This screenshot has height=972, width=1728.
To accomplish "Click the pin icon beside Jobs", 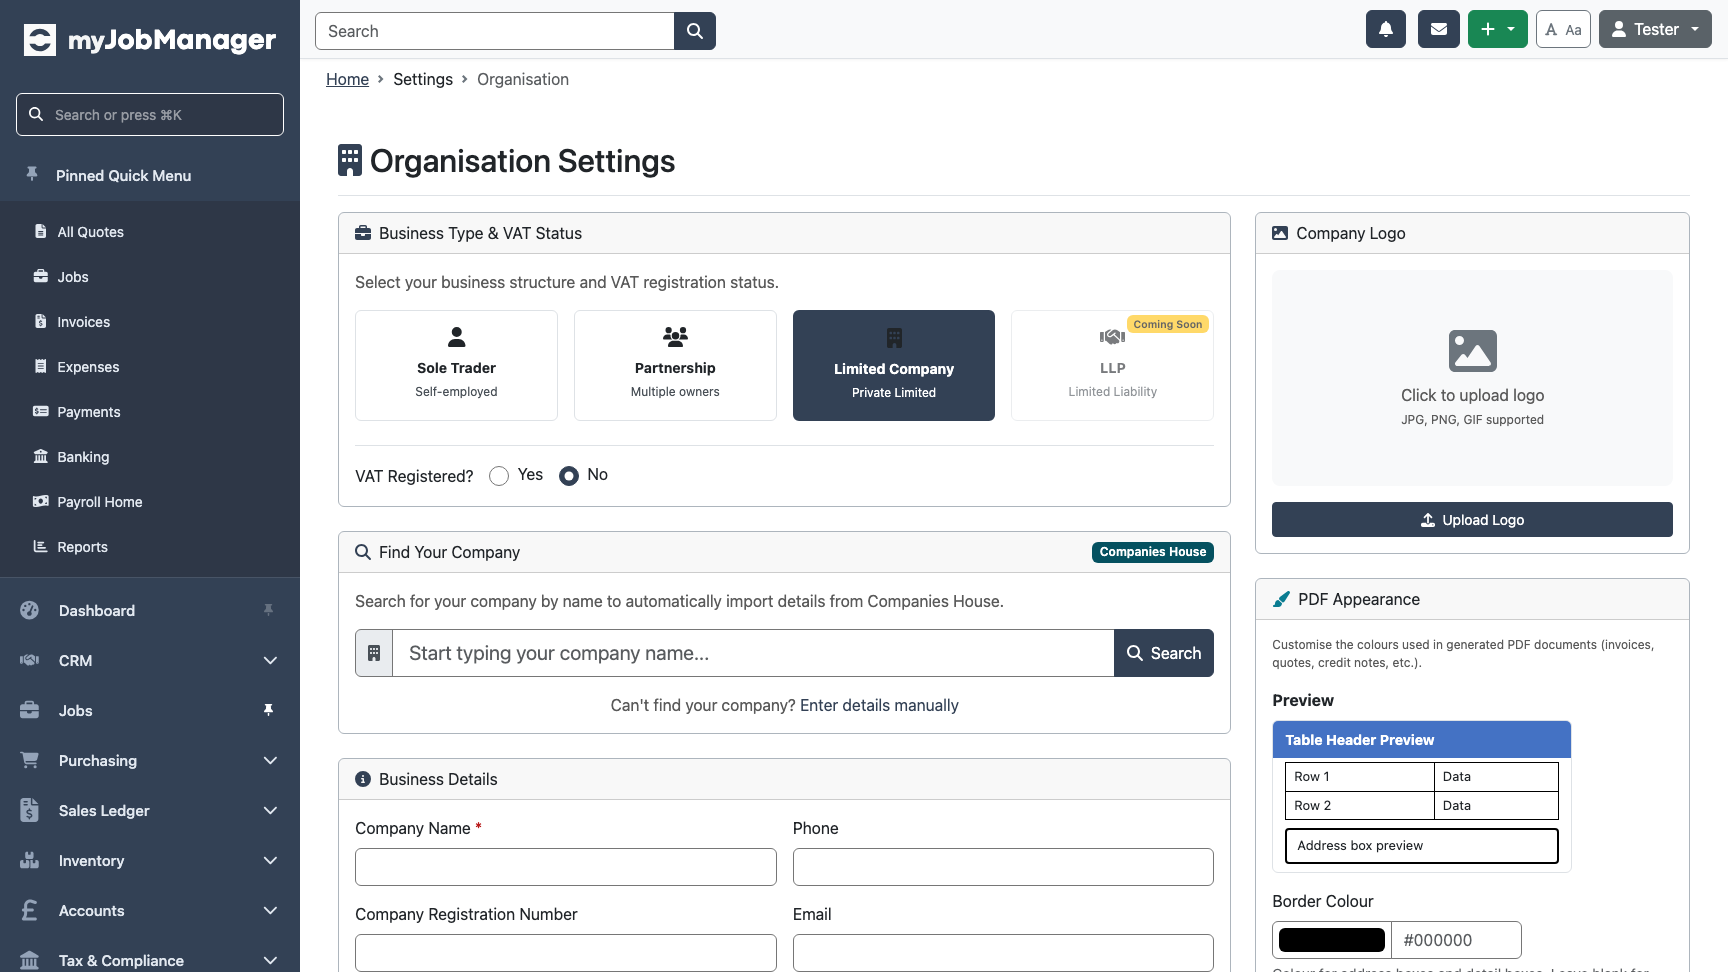I will click(268, 710).
